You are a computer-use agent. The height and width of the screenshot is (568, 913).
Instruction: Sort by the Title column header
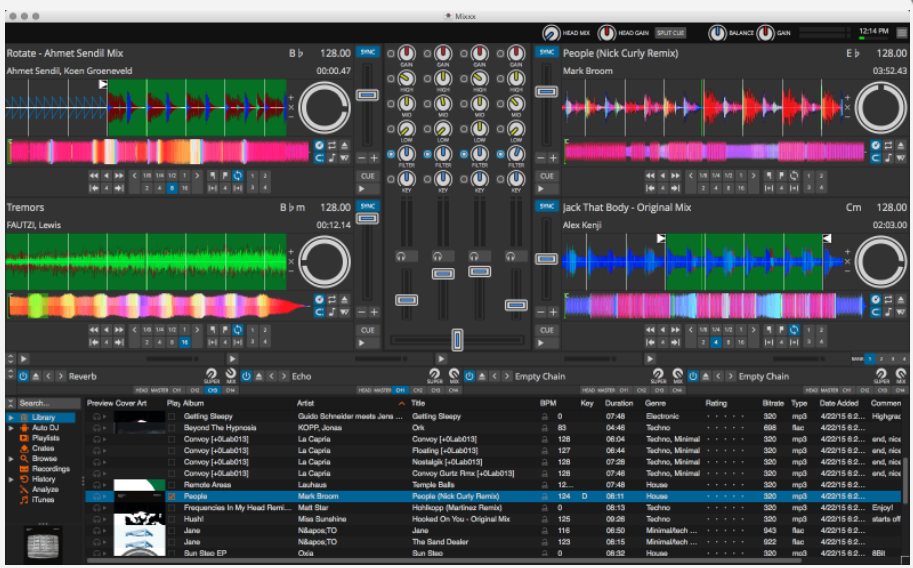coord(418,403)
